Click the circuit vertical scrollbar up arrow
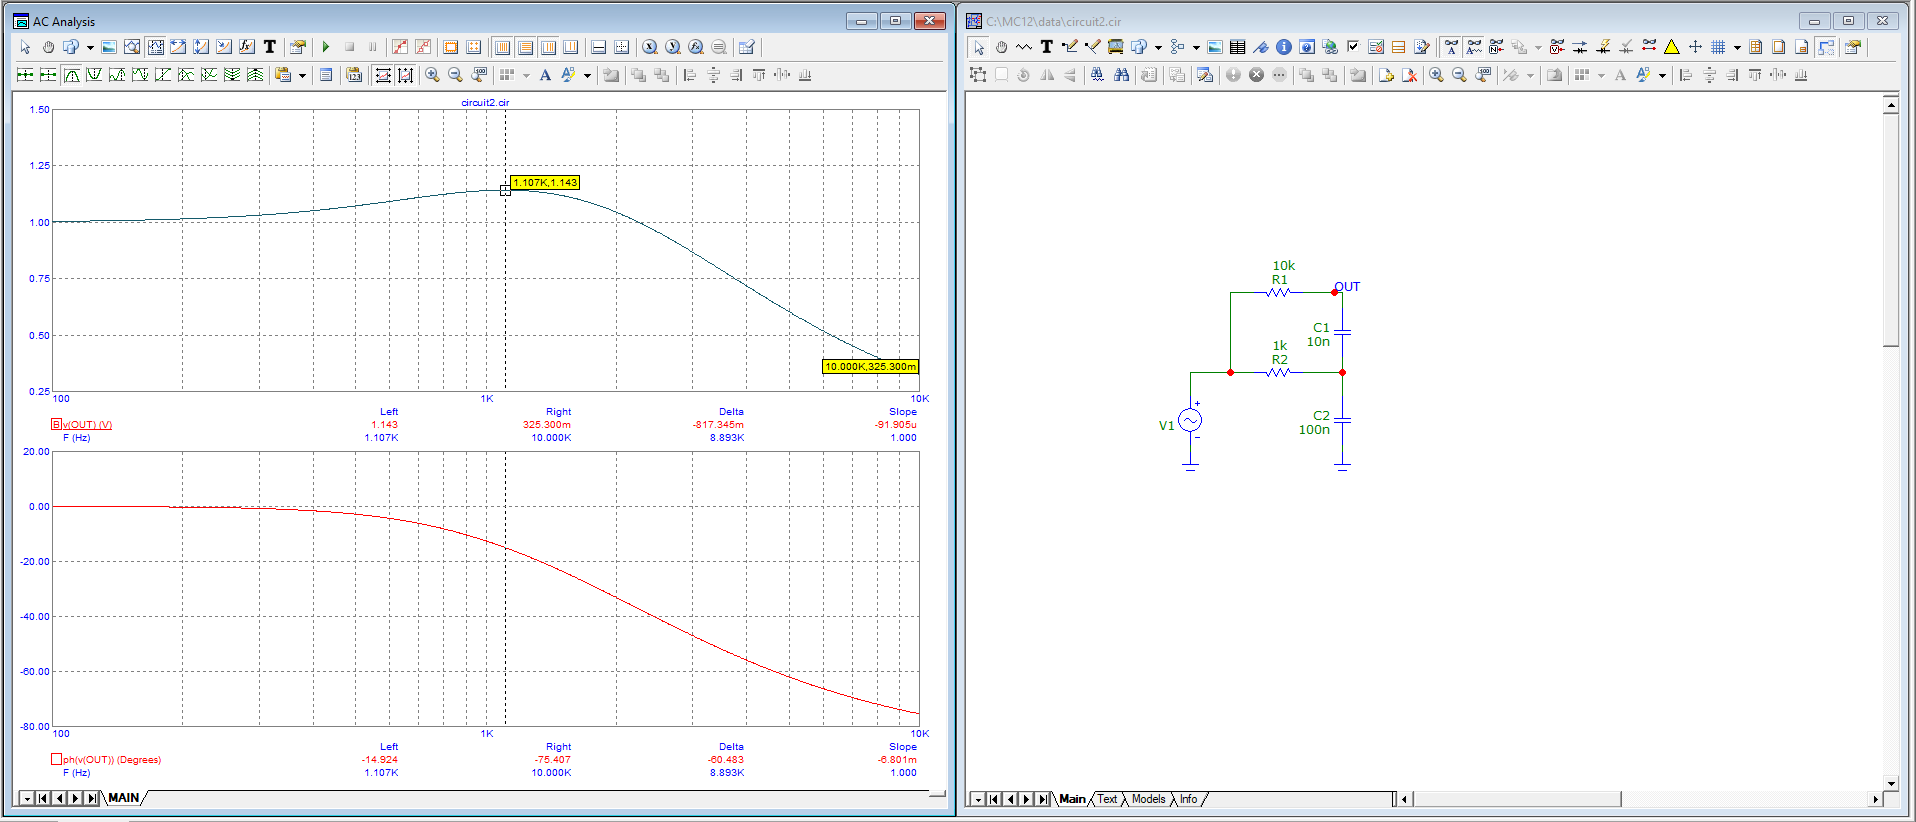The image size is (1916, 822). point(1890,104)
